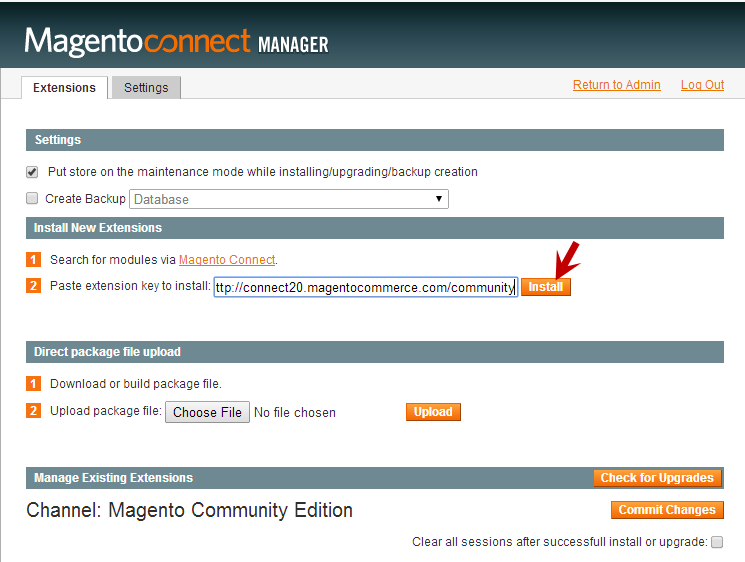The height and width of the screenshot is (562, 745).
Task: Click the 'Paste extension key to install:' label
Action: [130, 286]
